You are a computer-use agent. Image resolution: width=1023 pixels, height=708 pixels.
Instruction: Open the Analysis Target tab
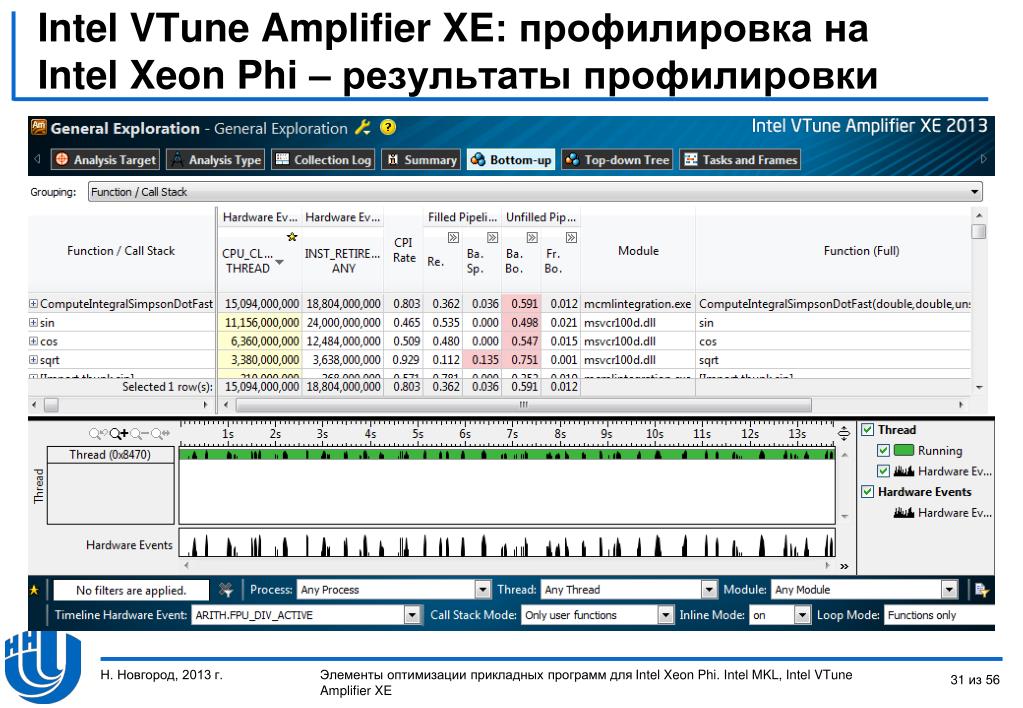point(106,160)
